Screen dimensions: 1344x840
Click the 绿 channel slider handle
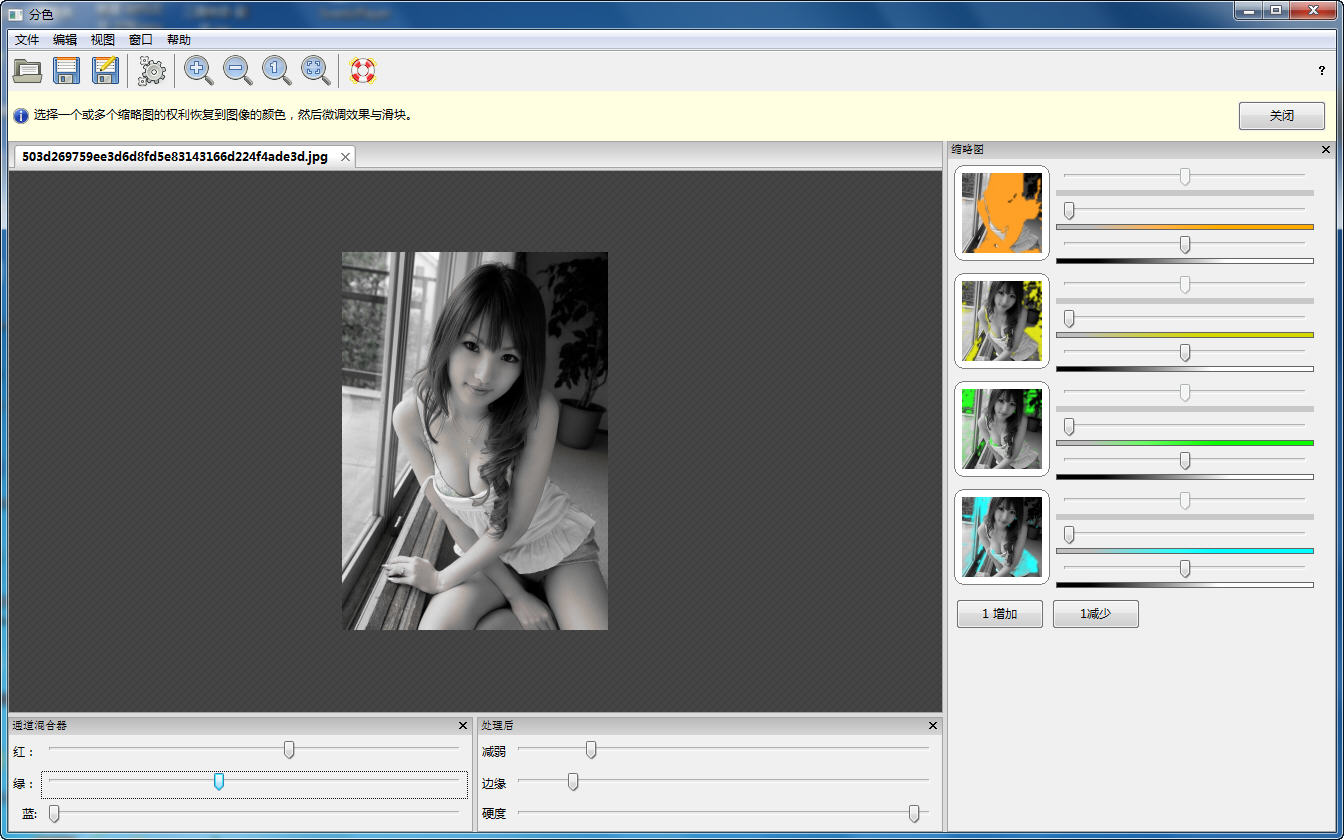(x=219, y=782)
